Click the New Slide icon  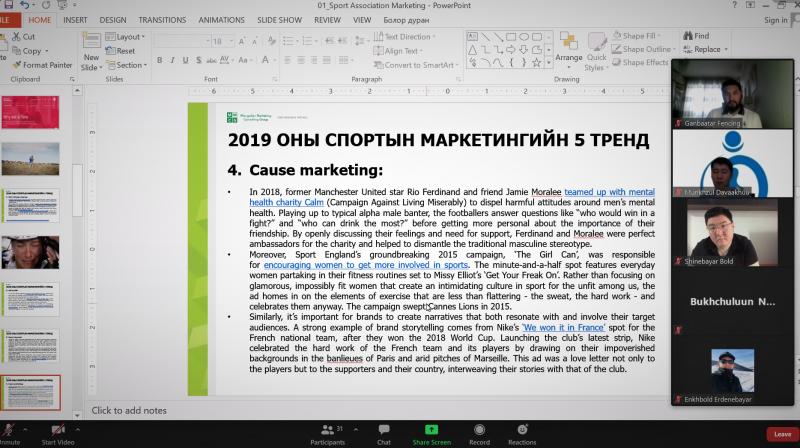[91, 41]
